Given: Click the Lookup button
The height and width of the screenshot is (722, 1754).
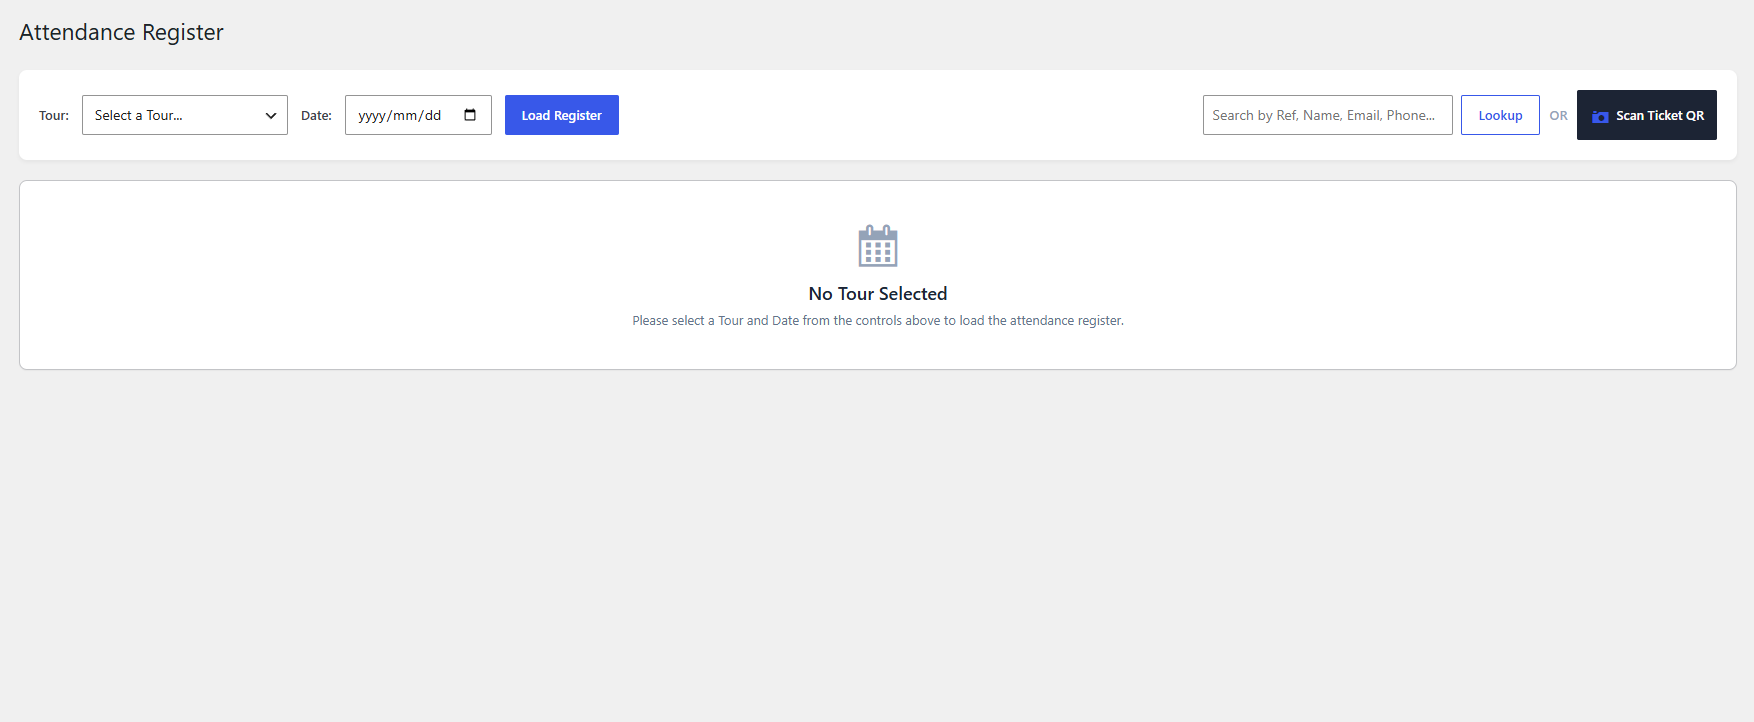Looking at the screenshot, I should [1500, 115].
